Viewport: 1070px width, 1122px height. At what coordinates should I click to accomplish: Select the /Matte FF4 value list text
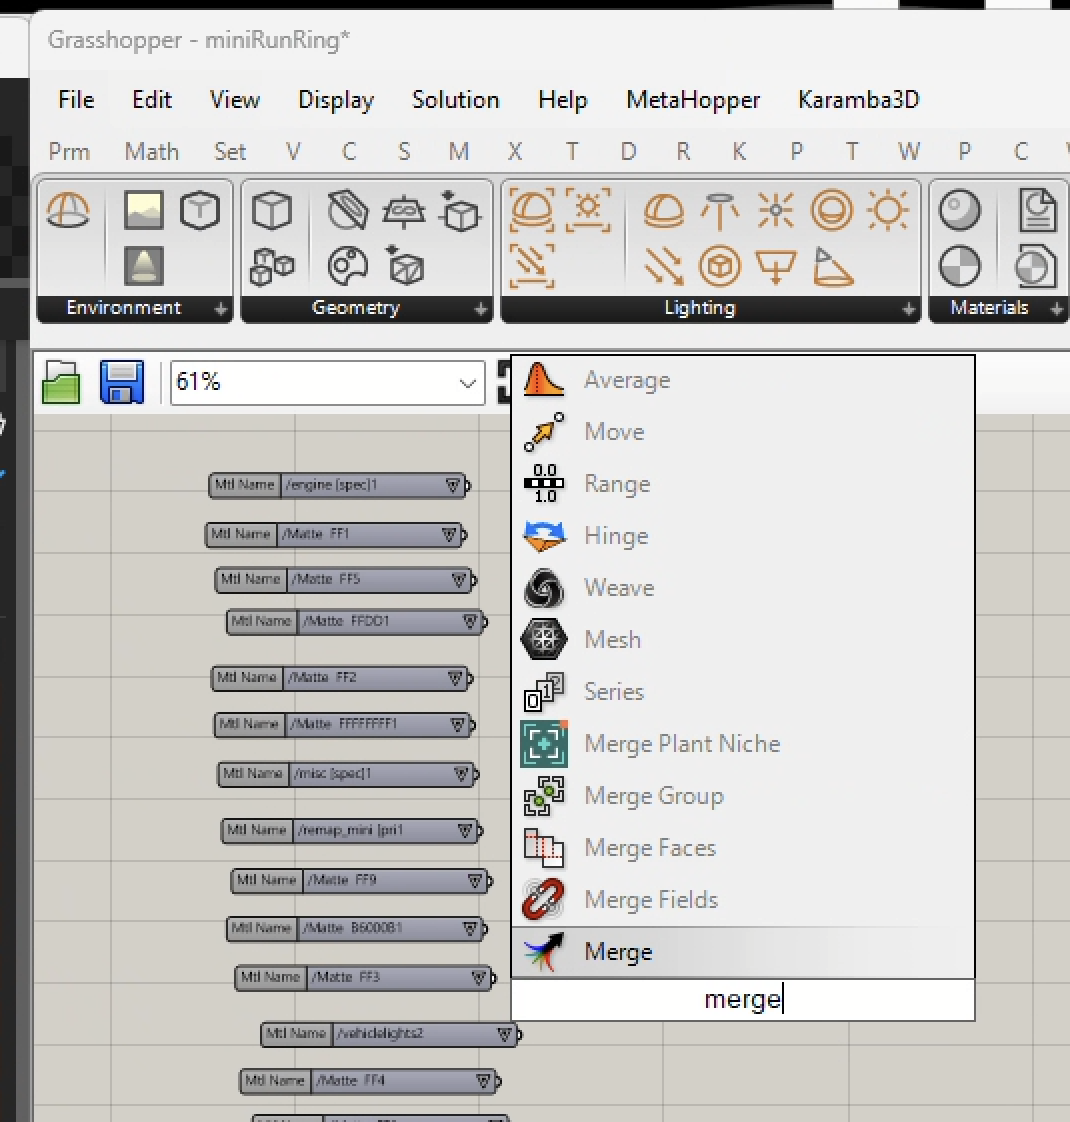click(x=351, y=1080)
